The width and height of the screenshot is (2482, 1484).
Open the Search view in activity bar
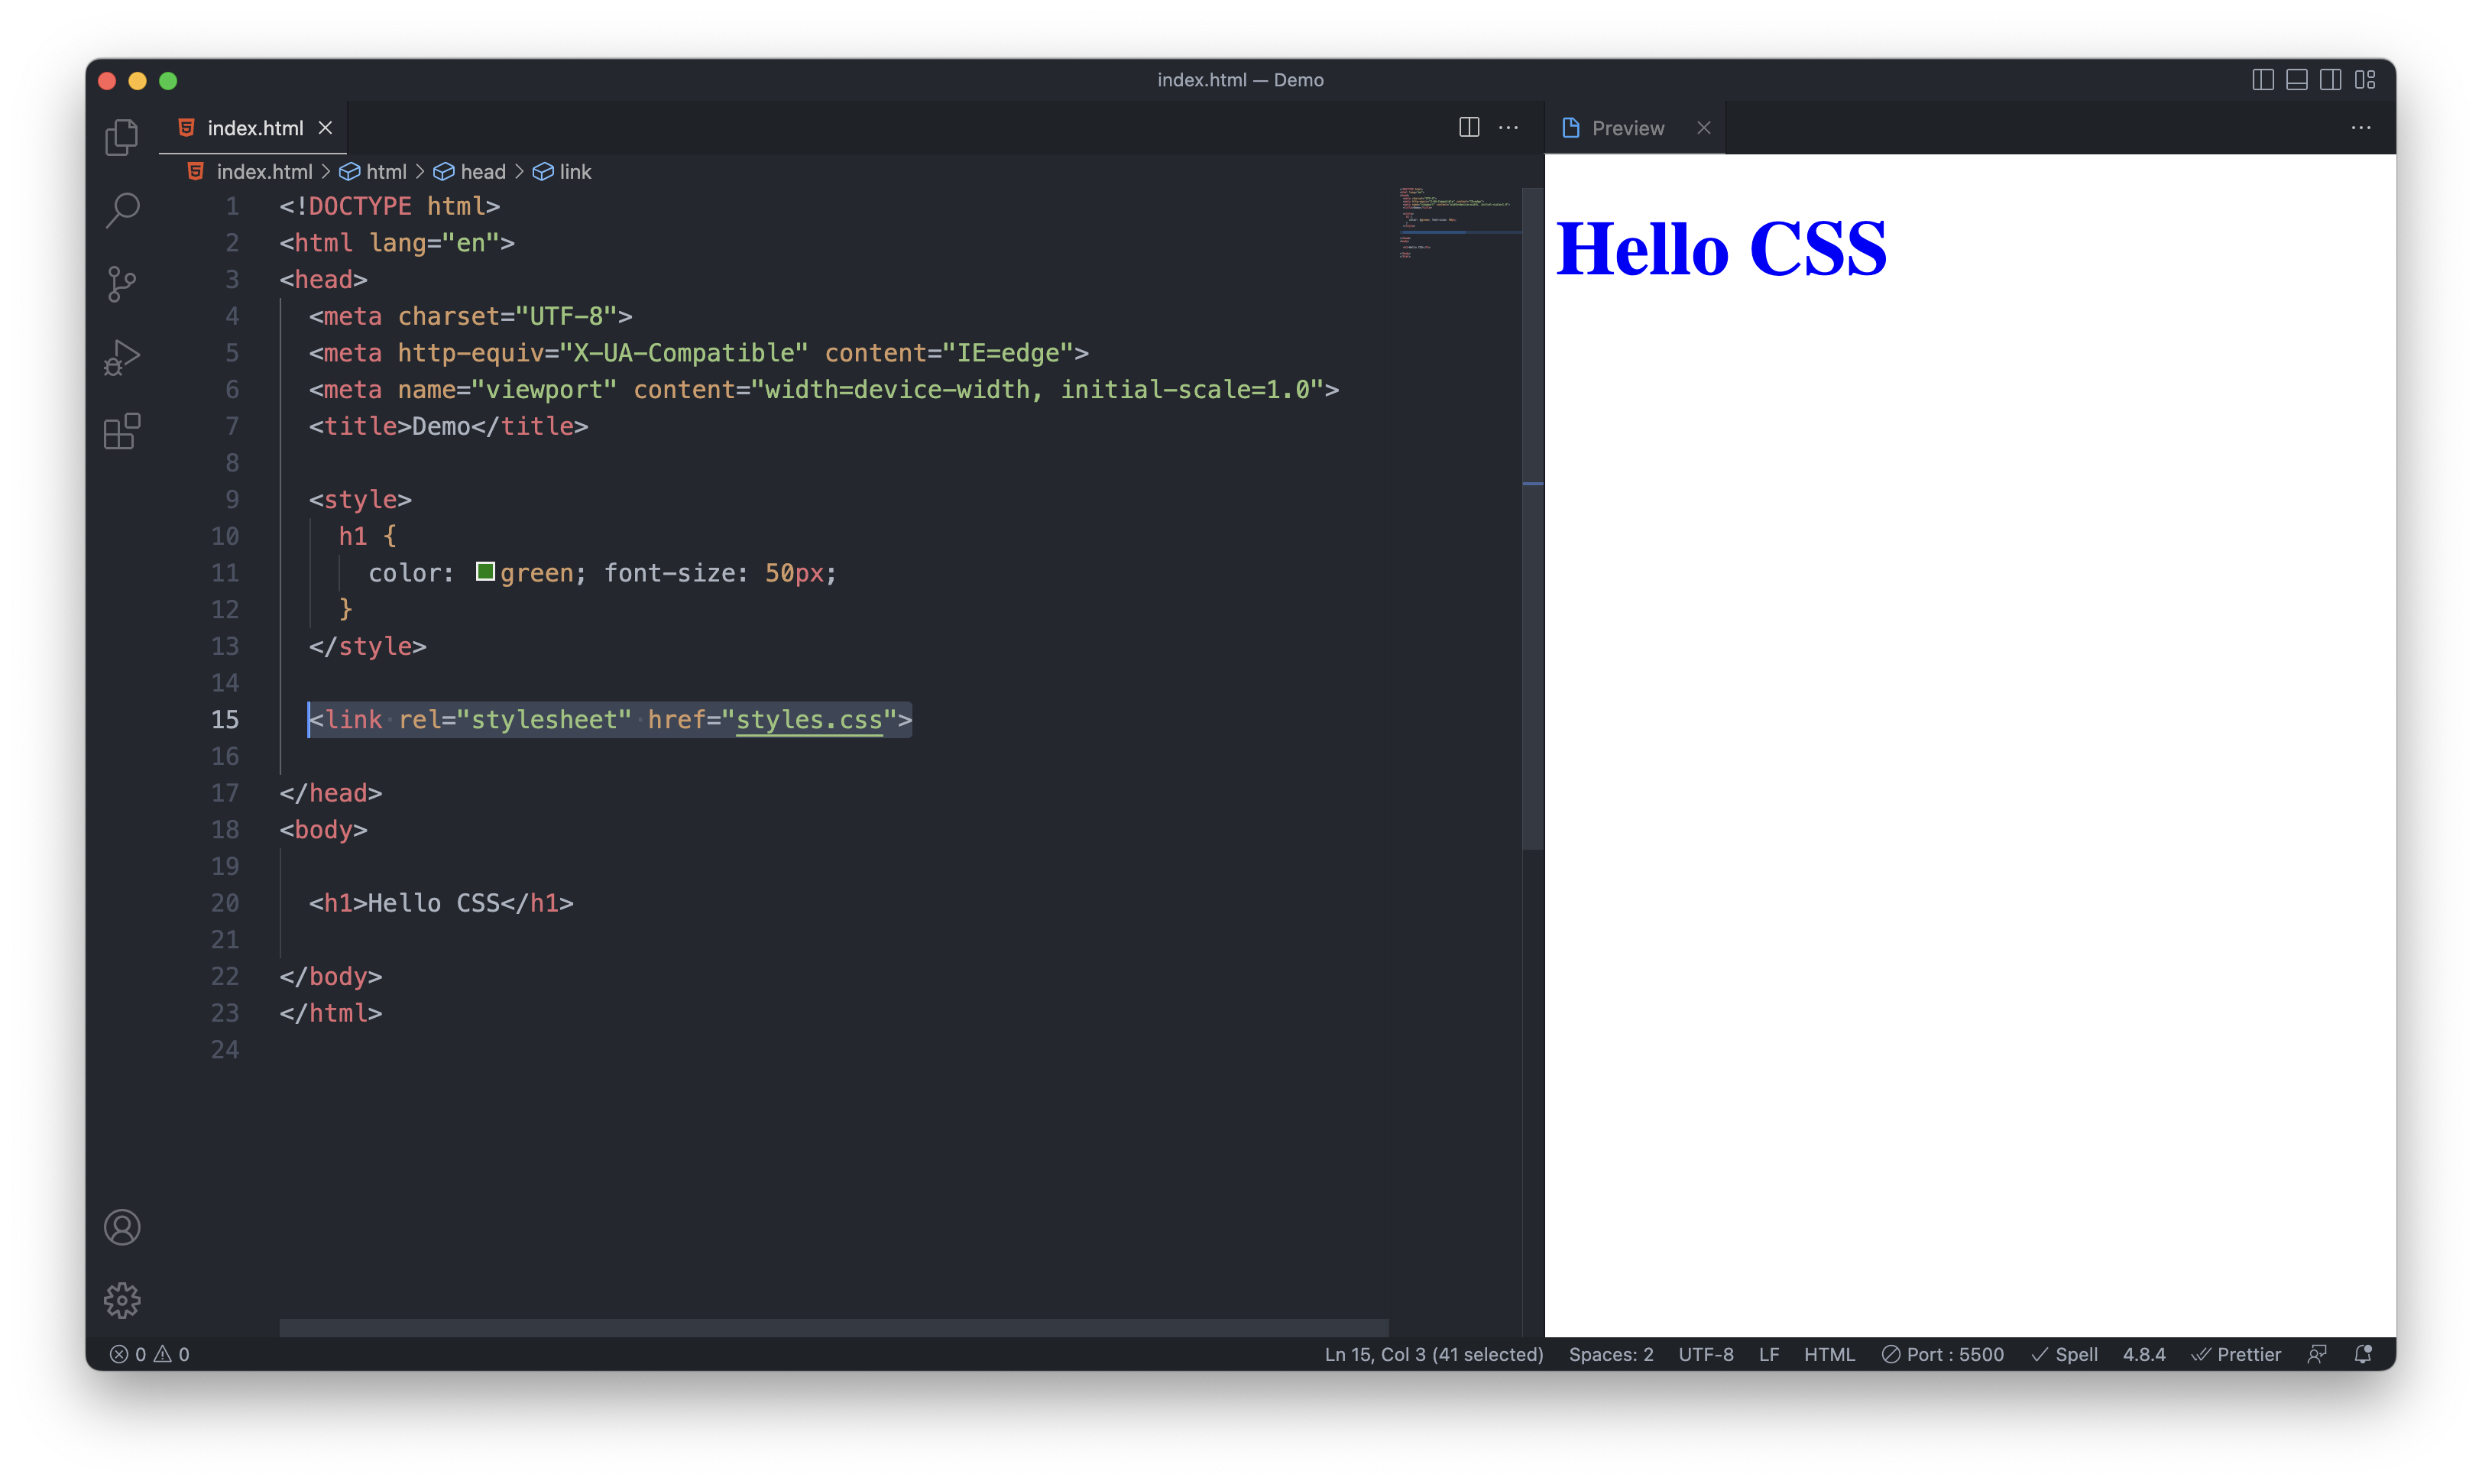122,210
